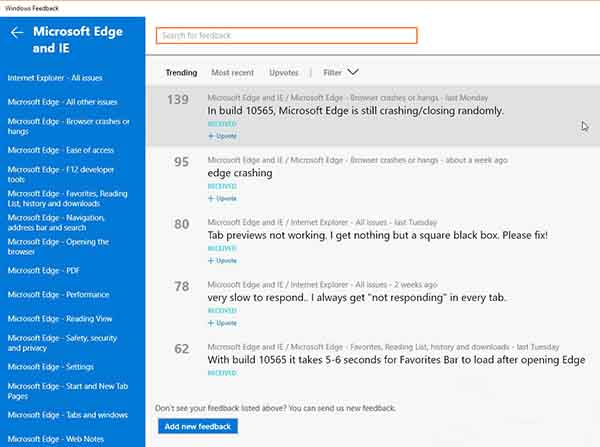Viewport: 600px width, 447px height.
Task: Open Microsoft Edge - Performance category
Action: [x=59, y=295]
